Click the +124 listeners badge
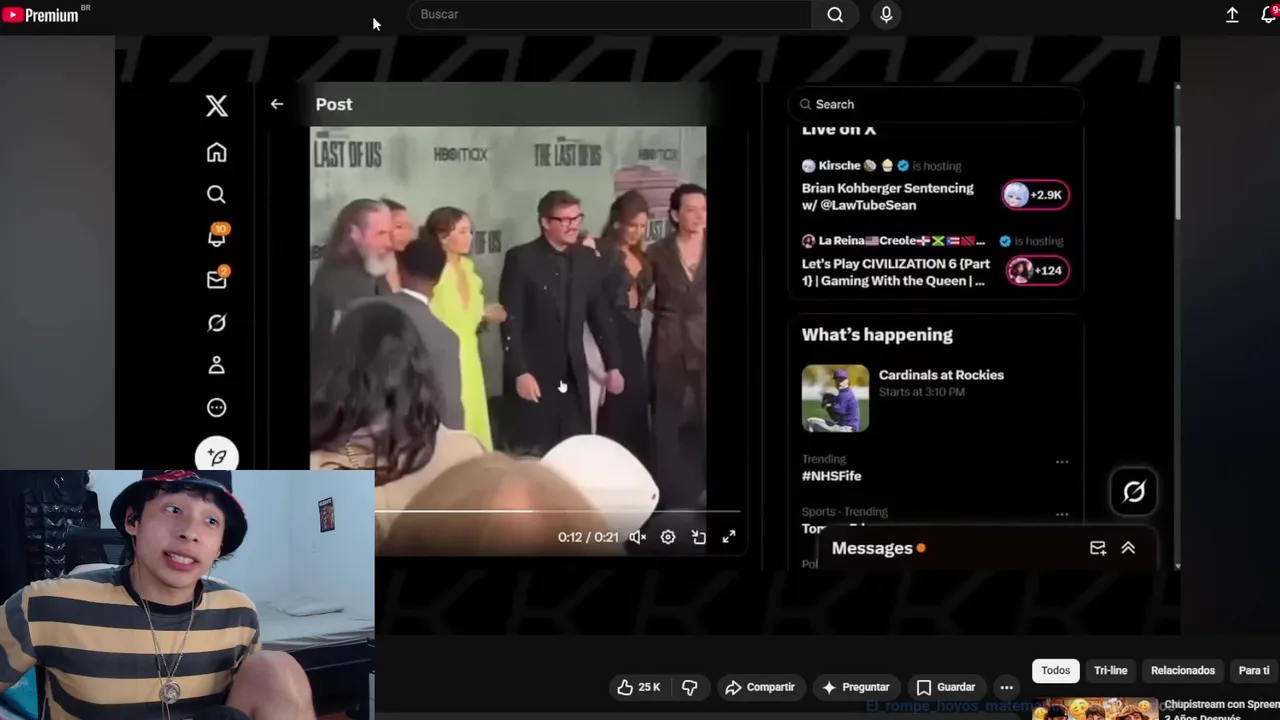The width and height of the screenshot is (1280, 720). pyautogui.click(x=1037, y=271)
